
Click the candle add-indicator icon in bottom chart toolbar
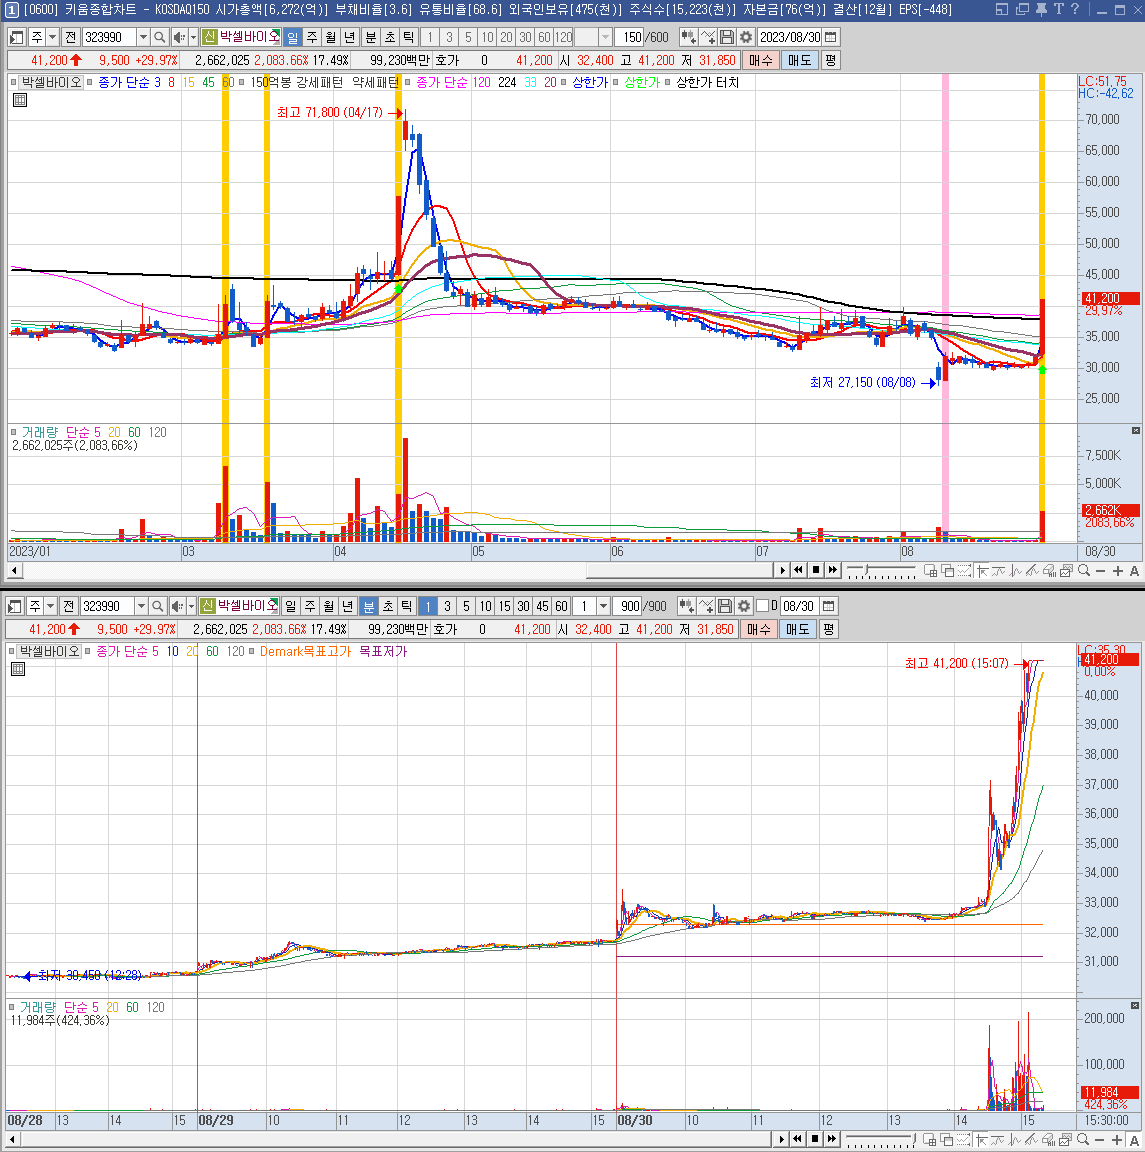coord(686,606)
